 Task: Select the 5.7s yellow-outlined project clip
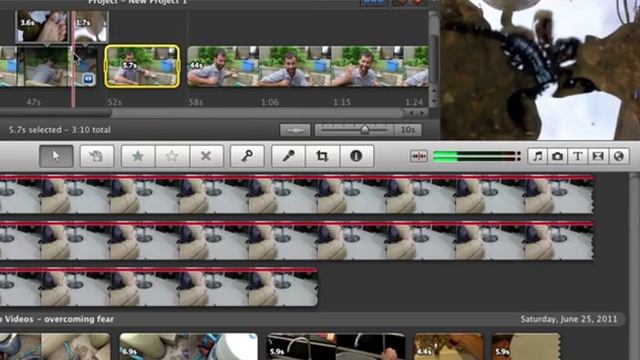(142, 67)
